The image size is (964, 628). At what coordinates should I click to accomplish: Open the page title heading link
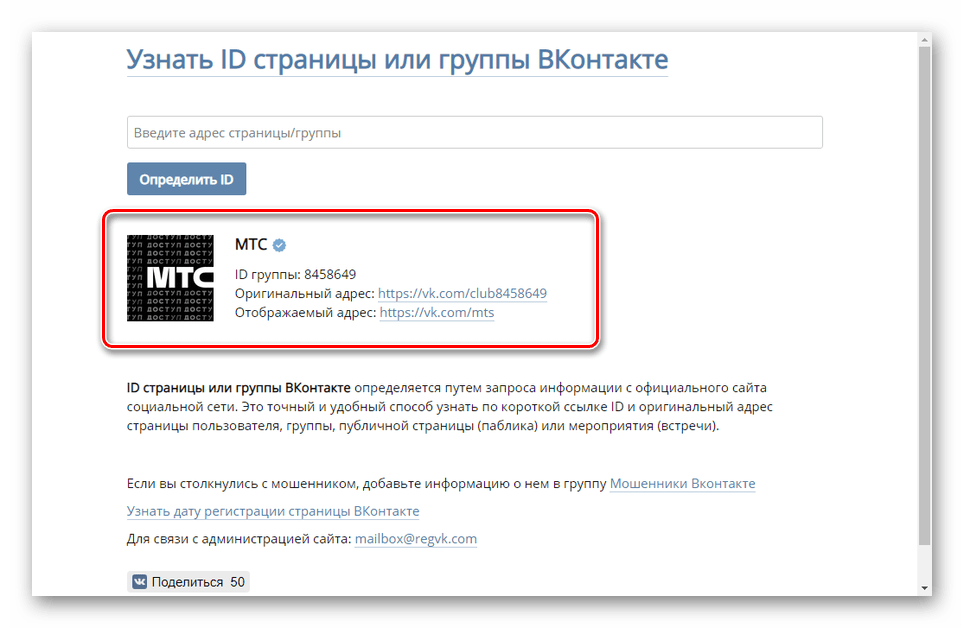coord(397,60)
